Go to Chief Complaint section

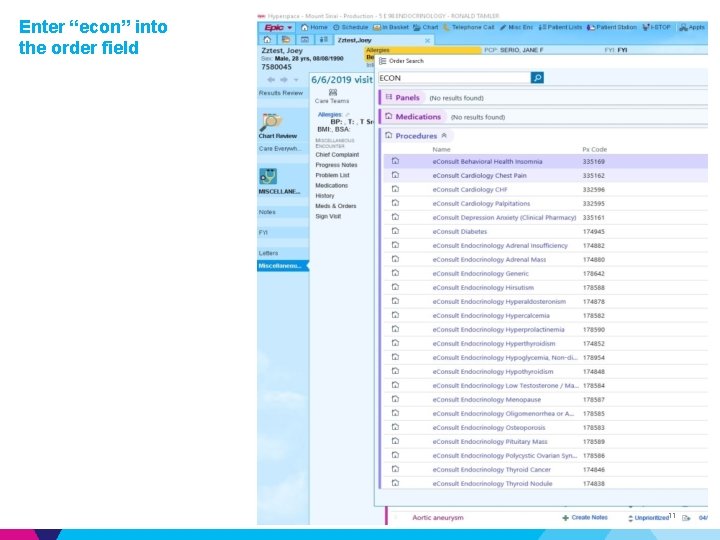click(x=337, y=155)
